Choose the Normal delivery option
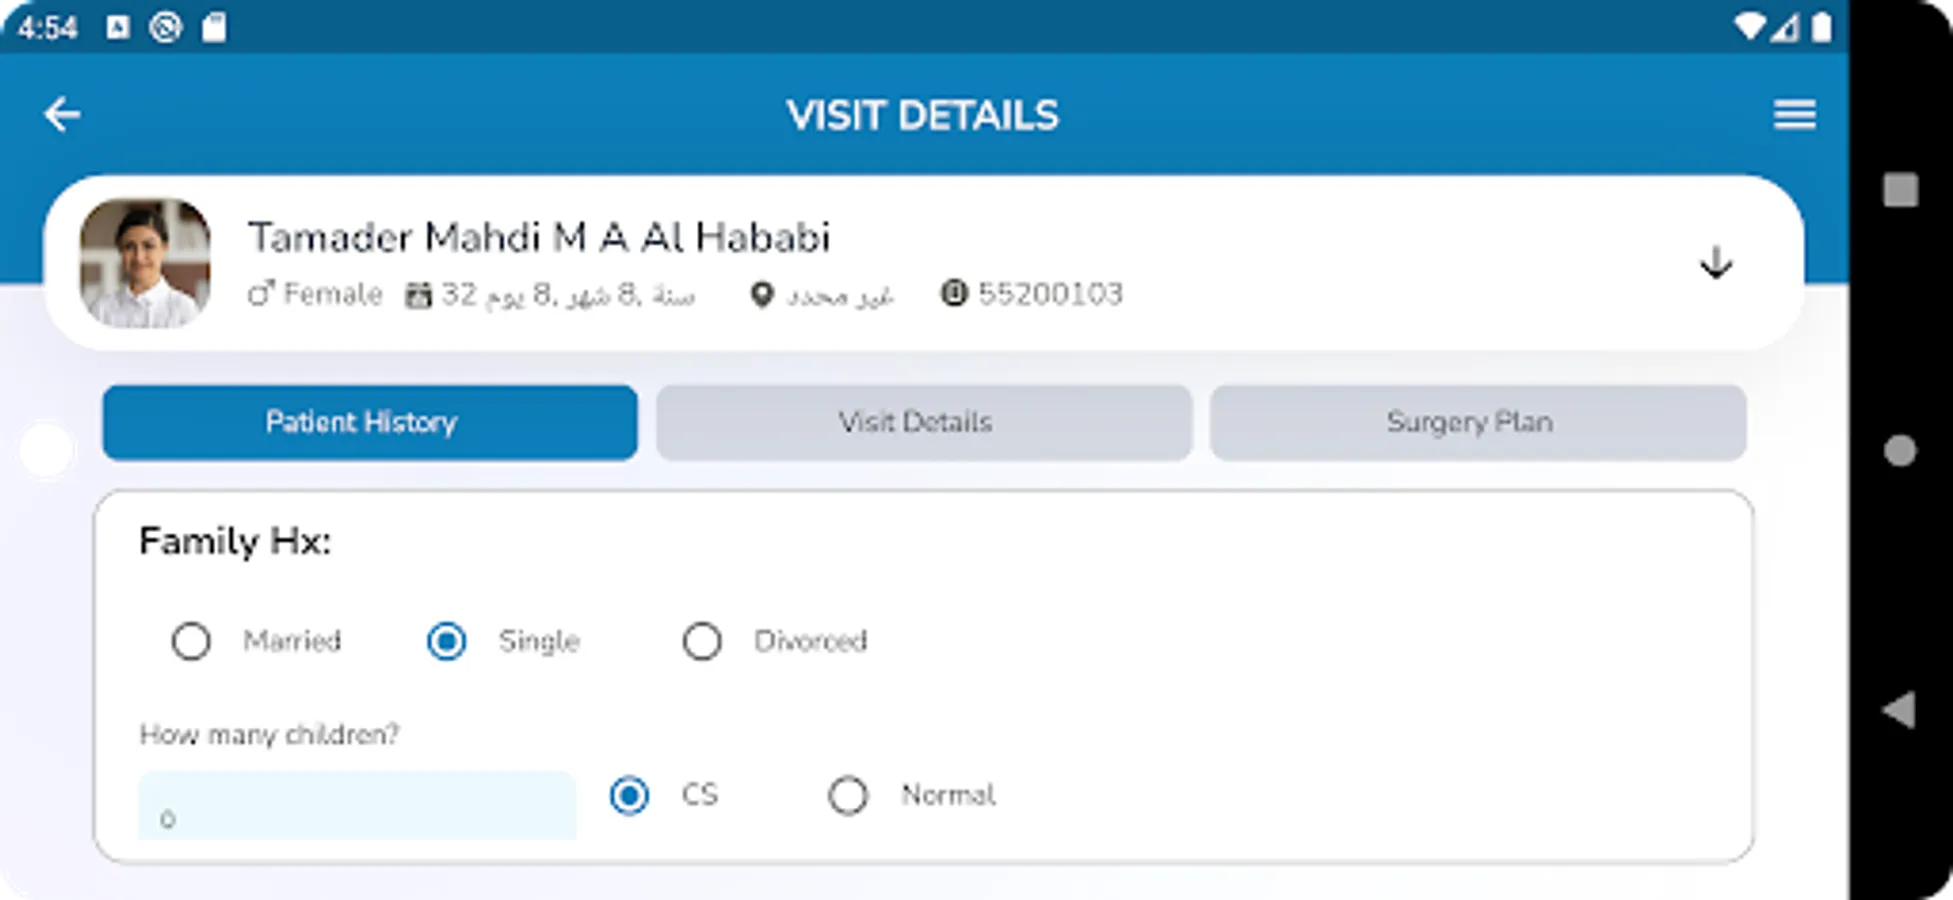The width and height of the screenshot is (1953, 900). (848, 796)
